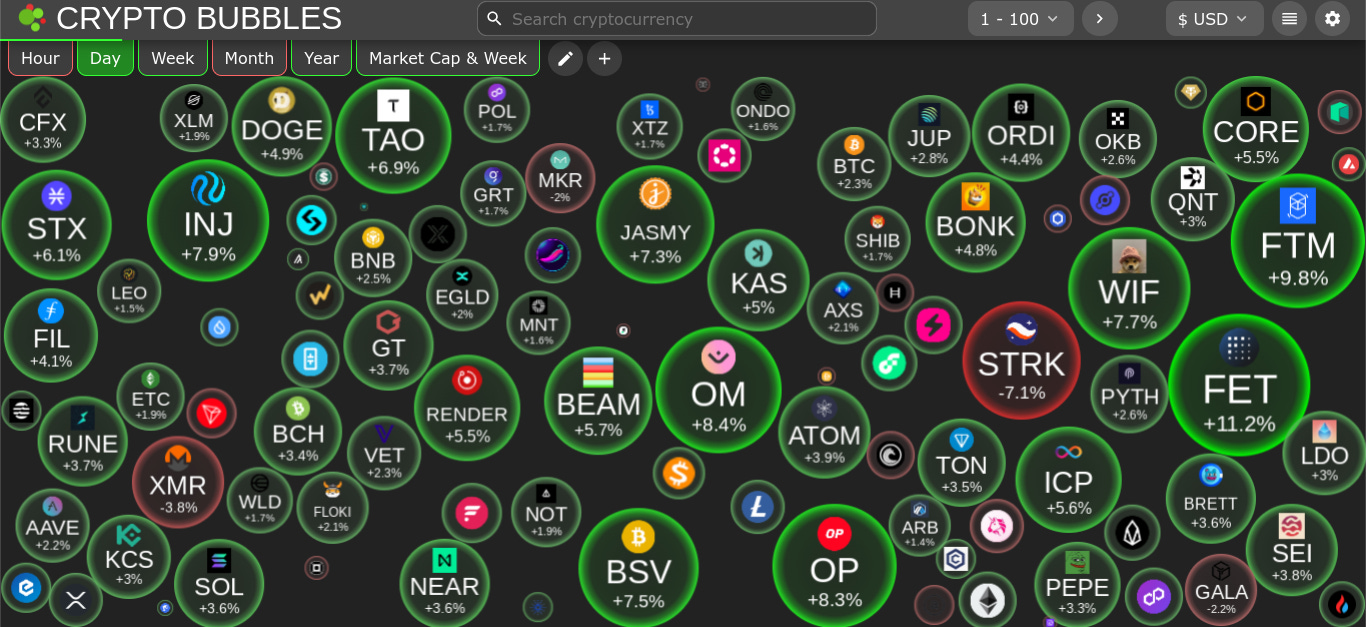
Task: Open the PYTH bubble
Action: (x=1129, y=395)
